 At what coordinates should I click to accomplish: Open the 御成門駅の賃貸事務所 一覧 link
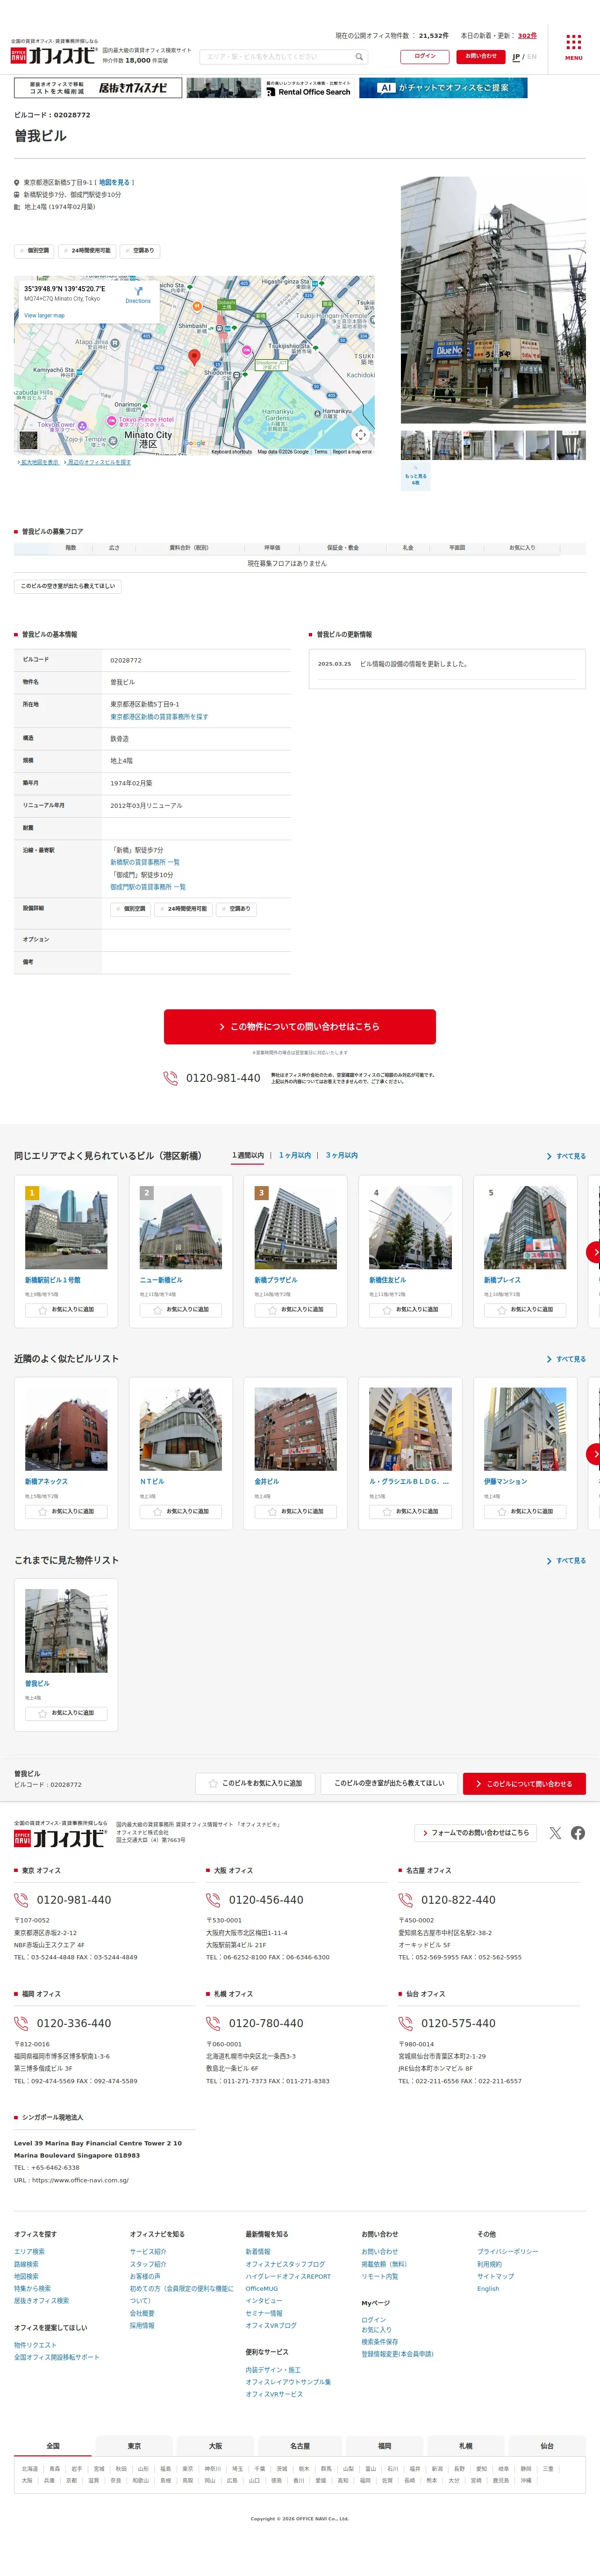(148, 887)
